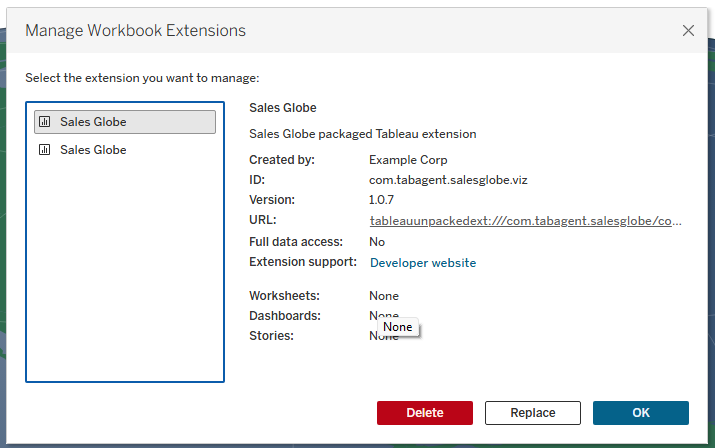The width and height of the screenshot is (715, 448).
Task: Click the chart icon of unhighlighted Sales Globe
Action: [x=45, y=150]
